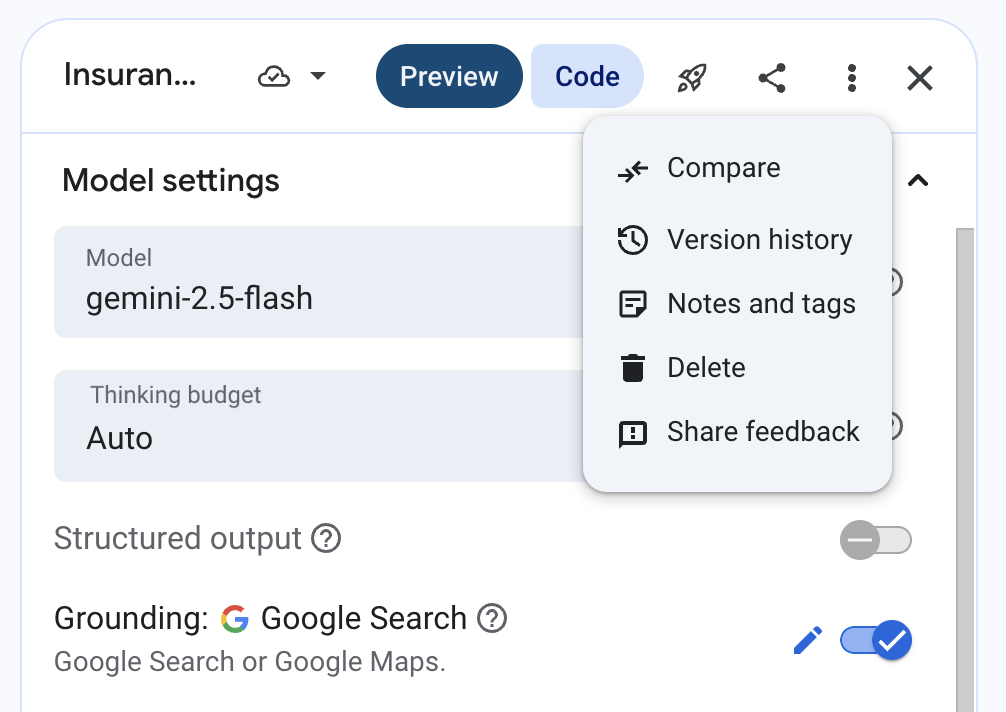This screenshot has height=712, width=1006.
Task: Click the Google logo in Grounding row
Action: (235, 619)
